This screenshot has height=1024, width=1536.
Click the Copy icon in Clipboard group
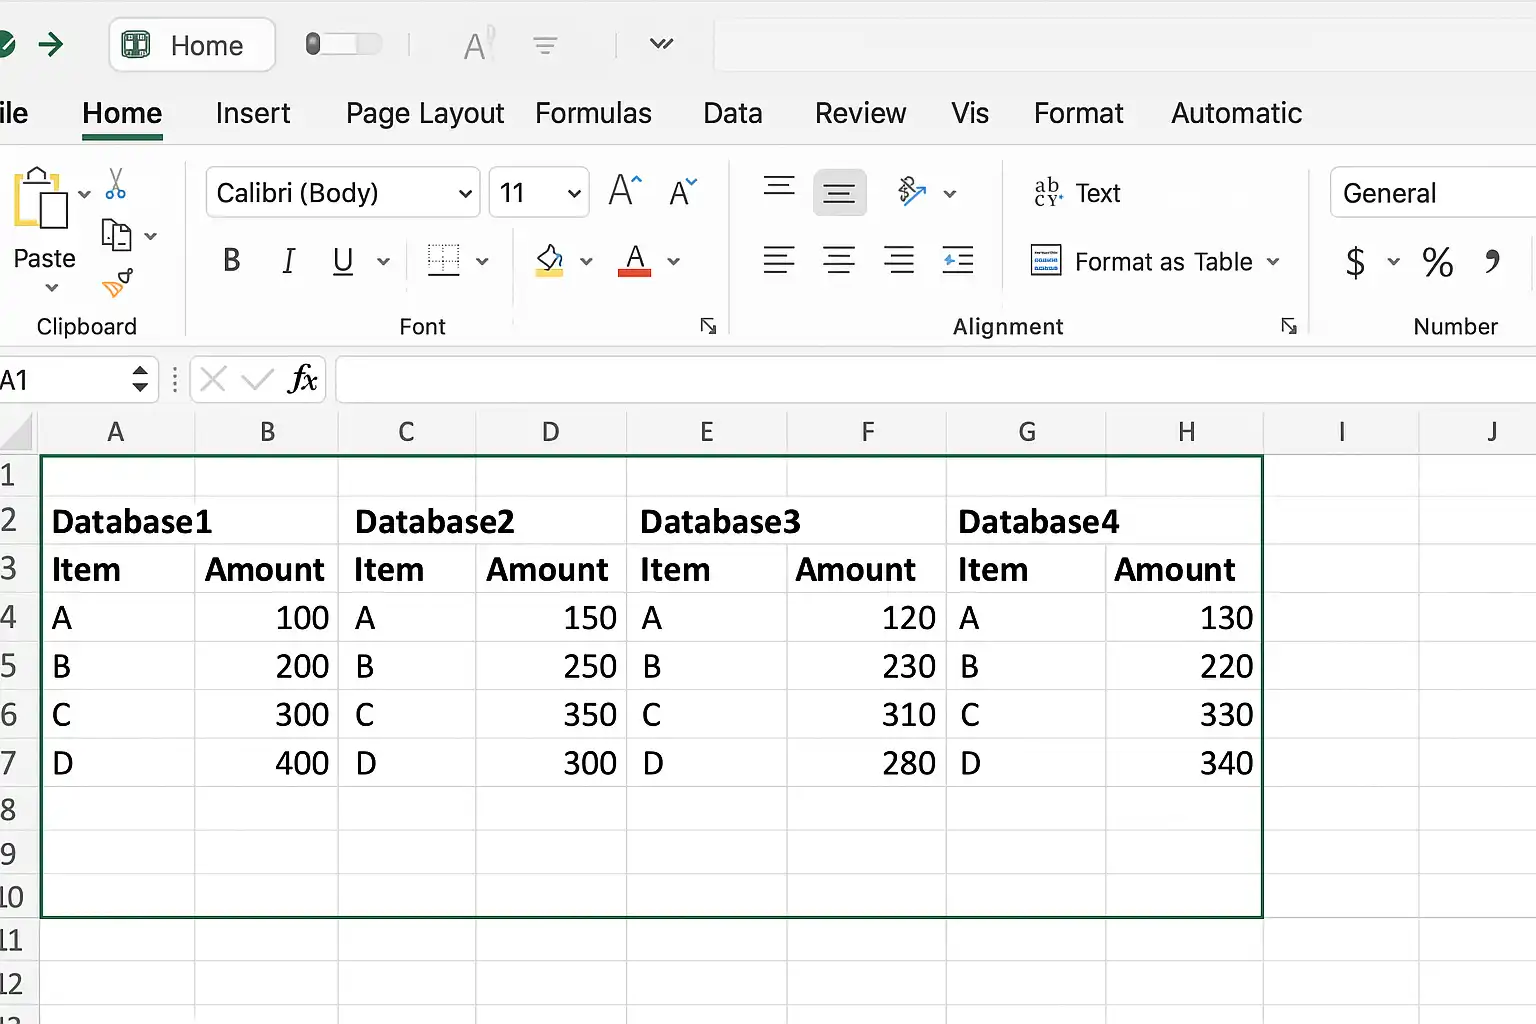(117, 236)
